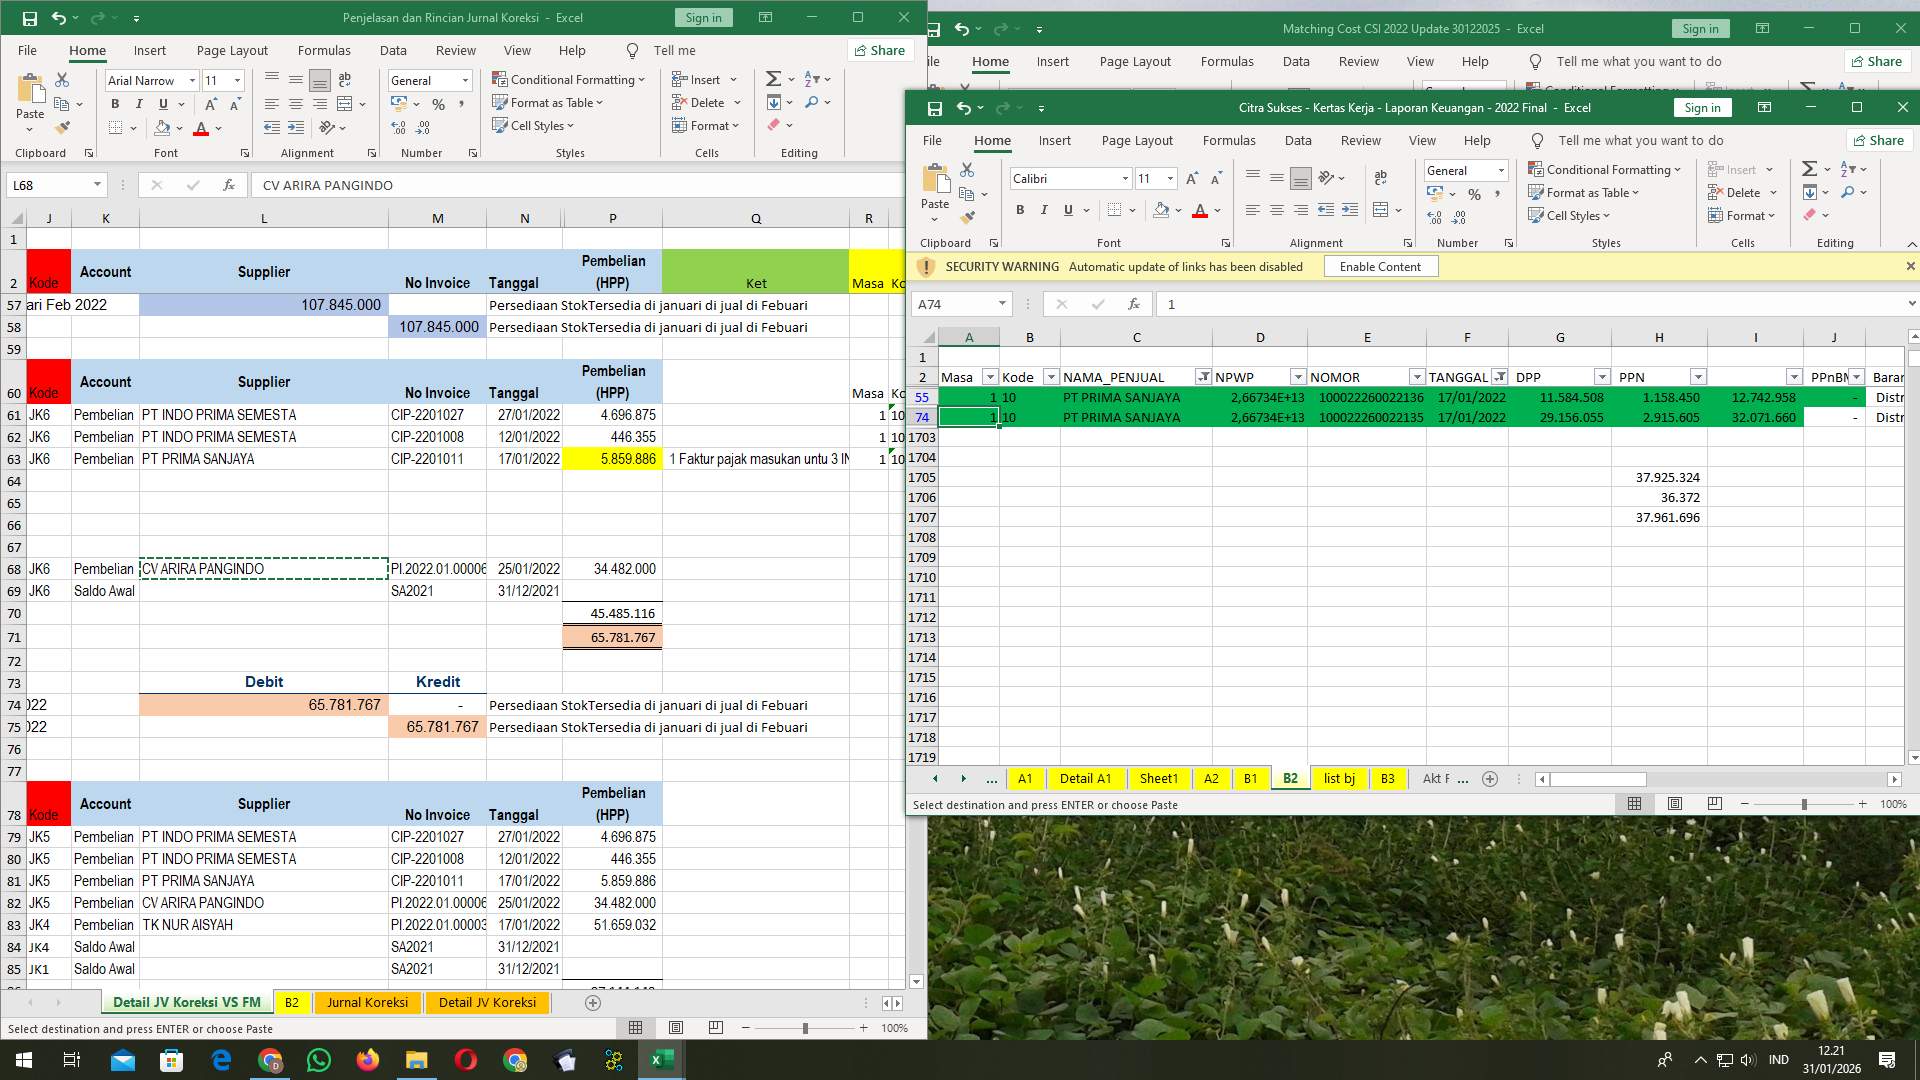This screenshot has height=1080, width=1920.
Task: Open the Jurnal Koreksi sheet tab
Action: pyautogui.click(x=367, y=1002)
